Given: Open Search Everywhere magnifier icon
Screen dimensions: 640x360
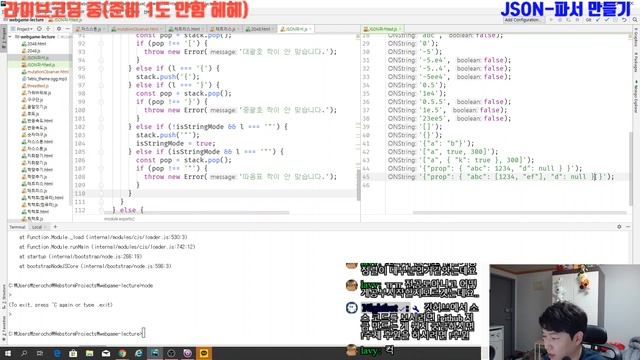Looking at the screenshot, I should [x=635, y=20].
